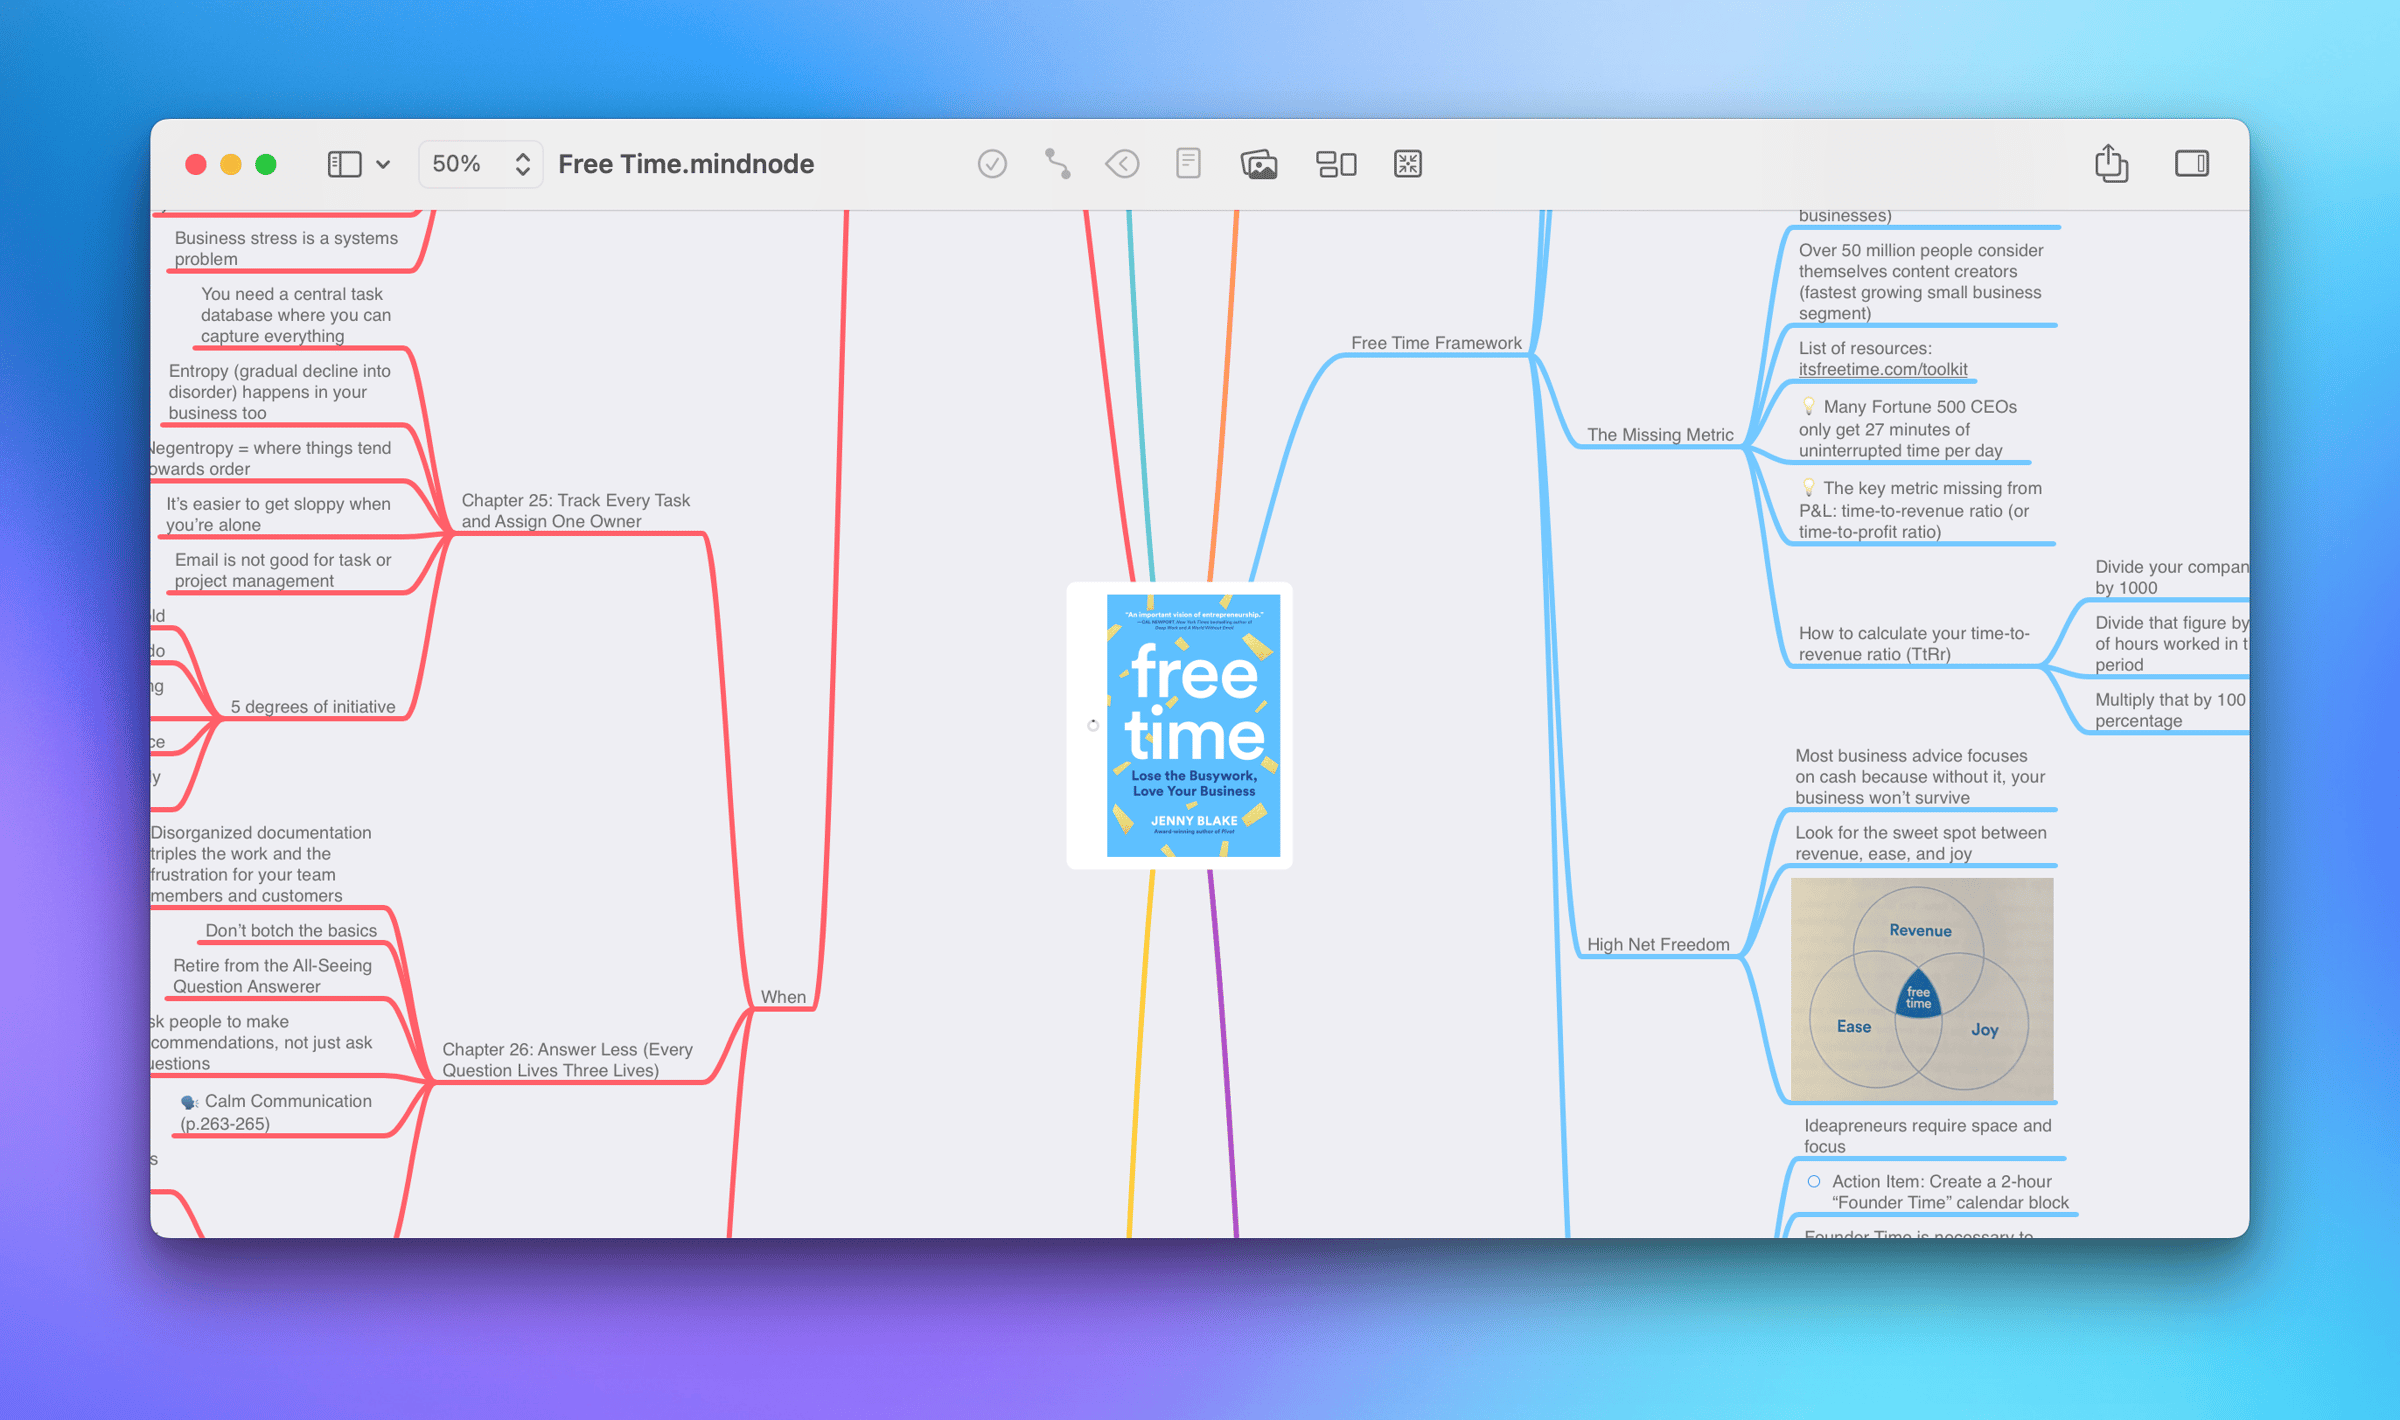The width and height of the screenshot is (2400, 1420).
Task: Select the key metric missing node
Action: tap(1920, 510)
